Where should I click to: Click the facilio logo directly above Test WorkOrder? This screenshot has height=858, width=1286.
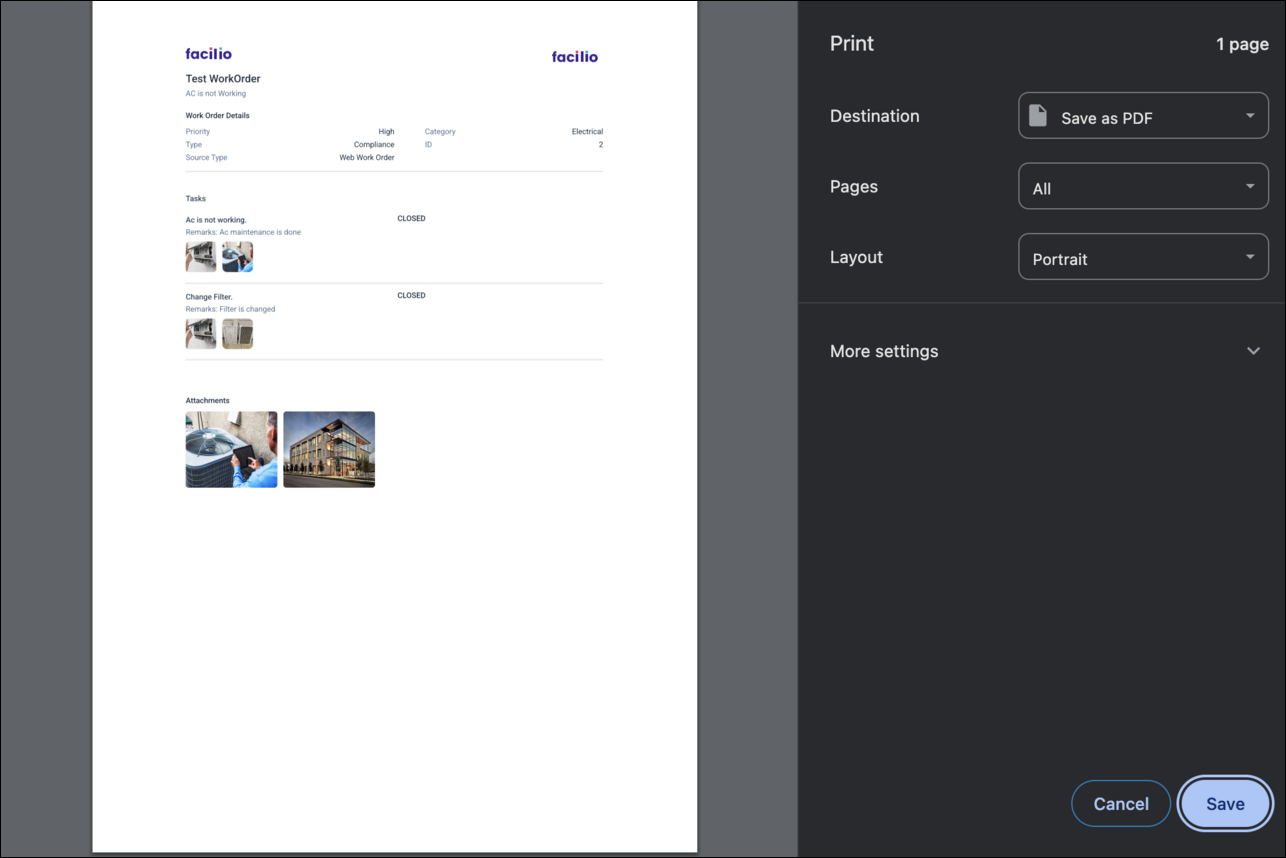(208, 54)
